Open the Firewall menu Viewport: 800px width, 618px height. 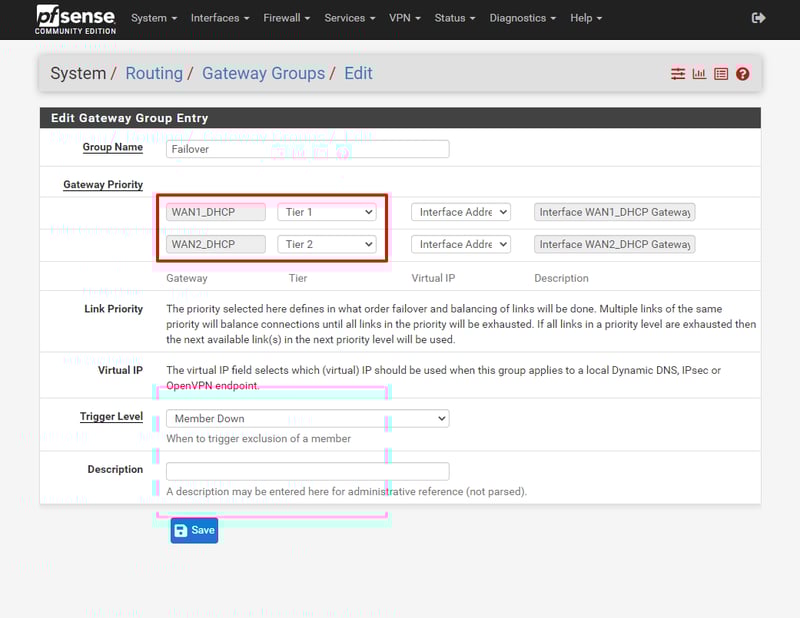pos(285,18)
